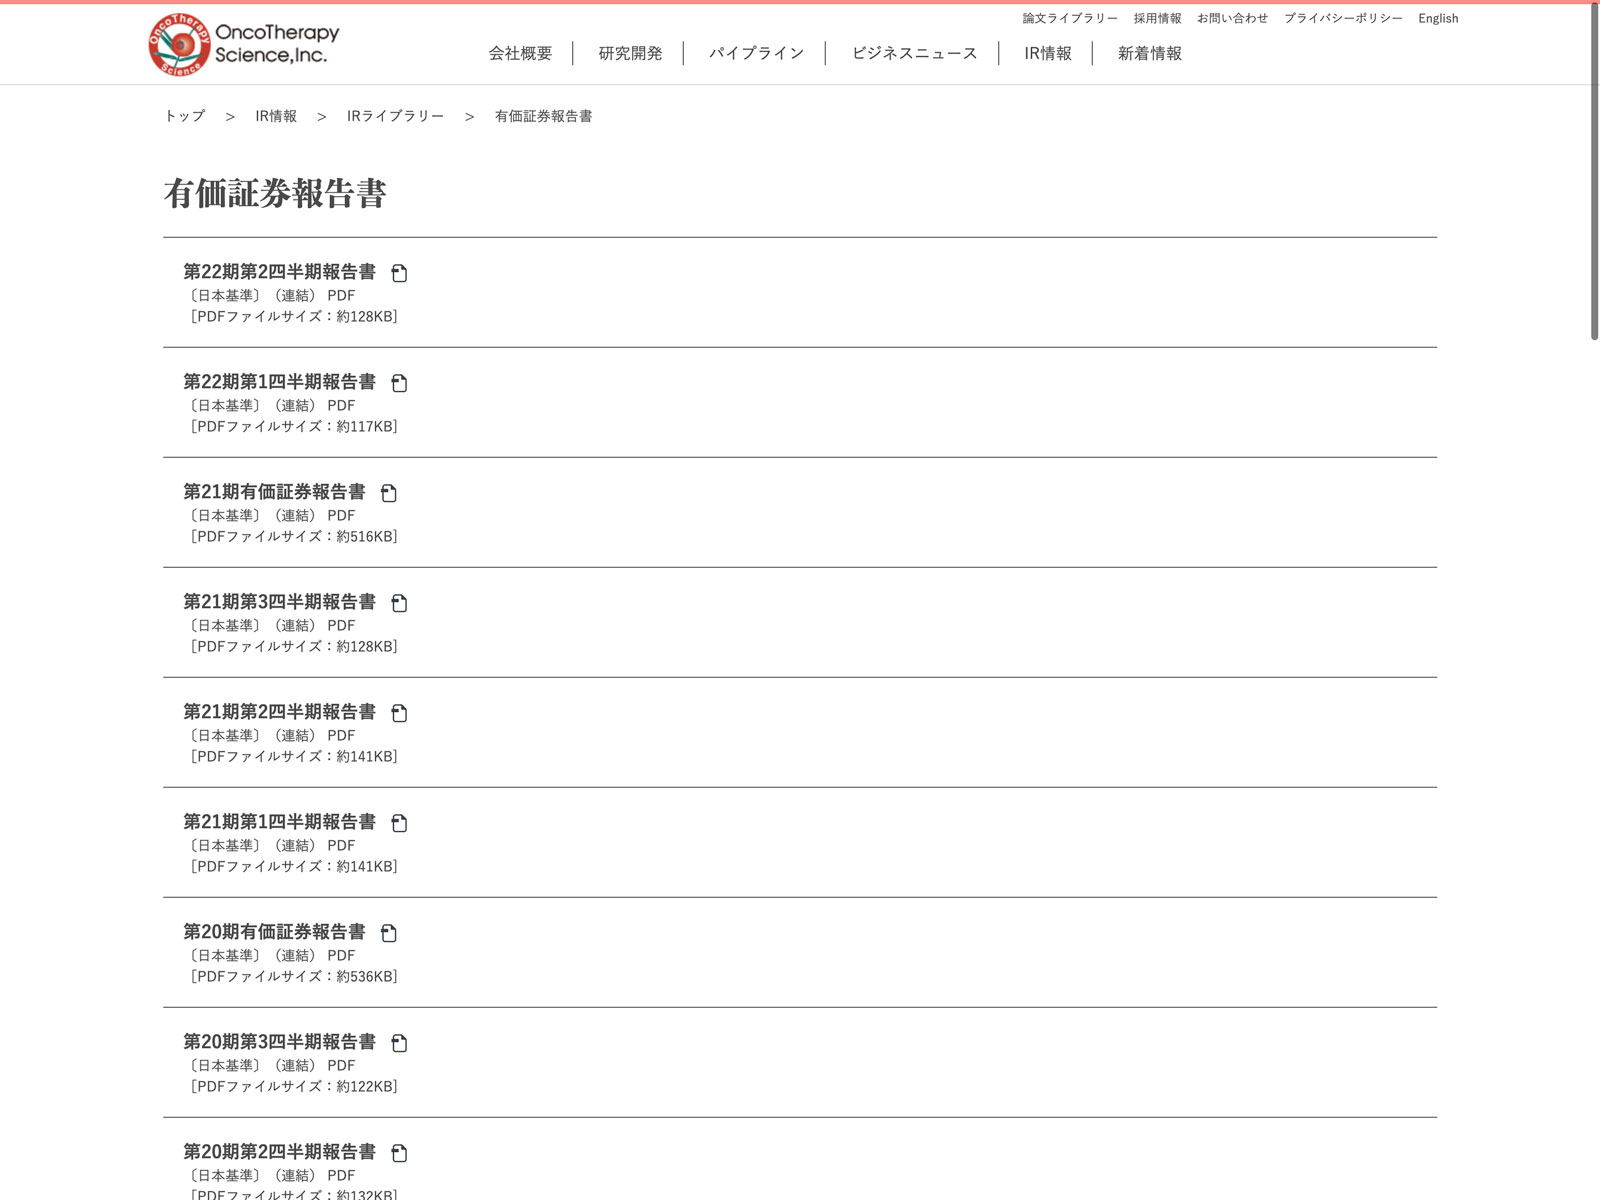Open PDF icon for 第20期有価証券報告書

point(389,933)
